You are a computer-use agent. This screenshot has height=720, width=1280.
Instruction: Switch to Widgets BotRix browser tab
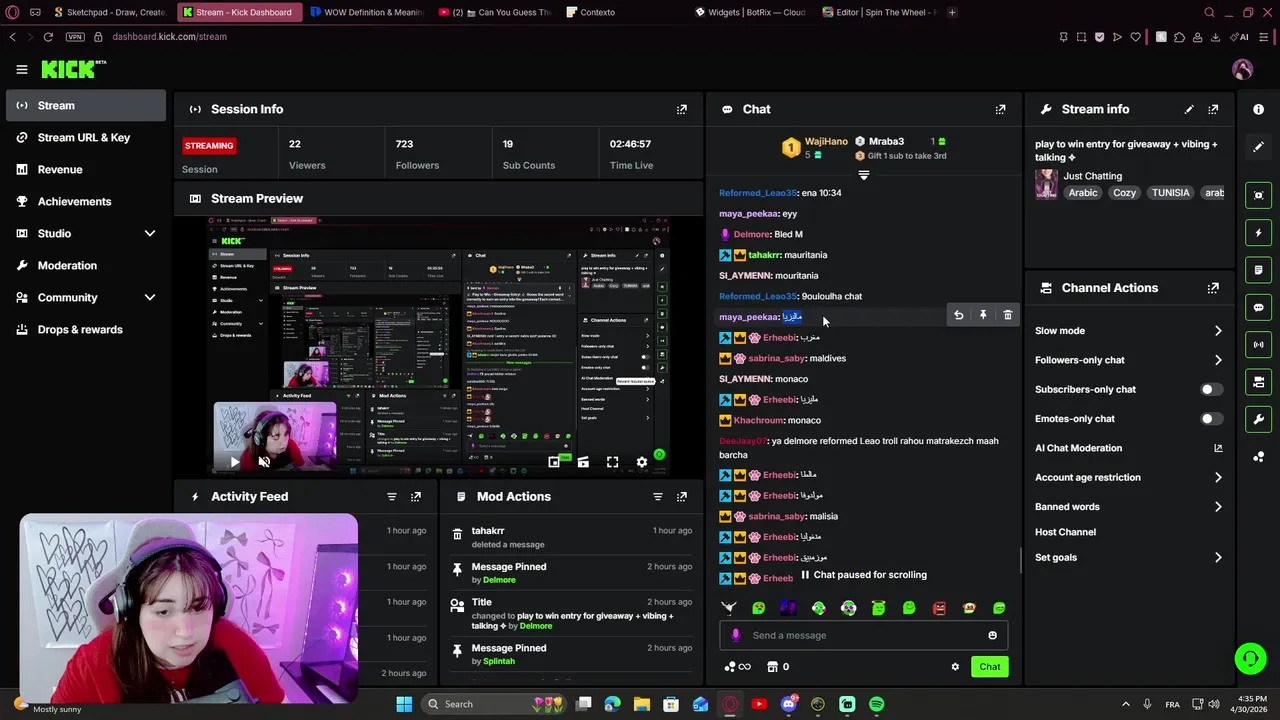(x=755, y=12)
